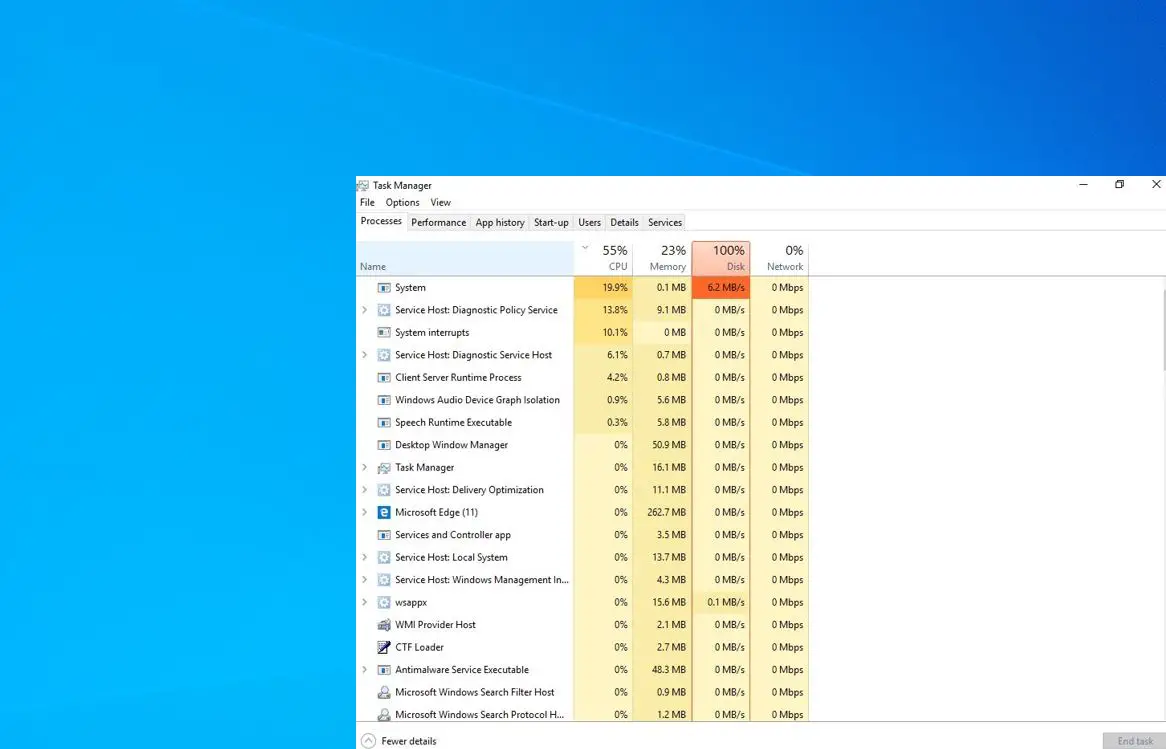
Task: Sort by the CPU column header
Action: (603, 258)
